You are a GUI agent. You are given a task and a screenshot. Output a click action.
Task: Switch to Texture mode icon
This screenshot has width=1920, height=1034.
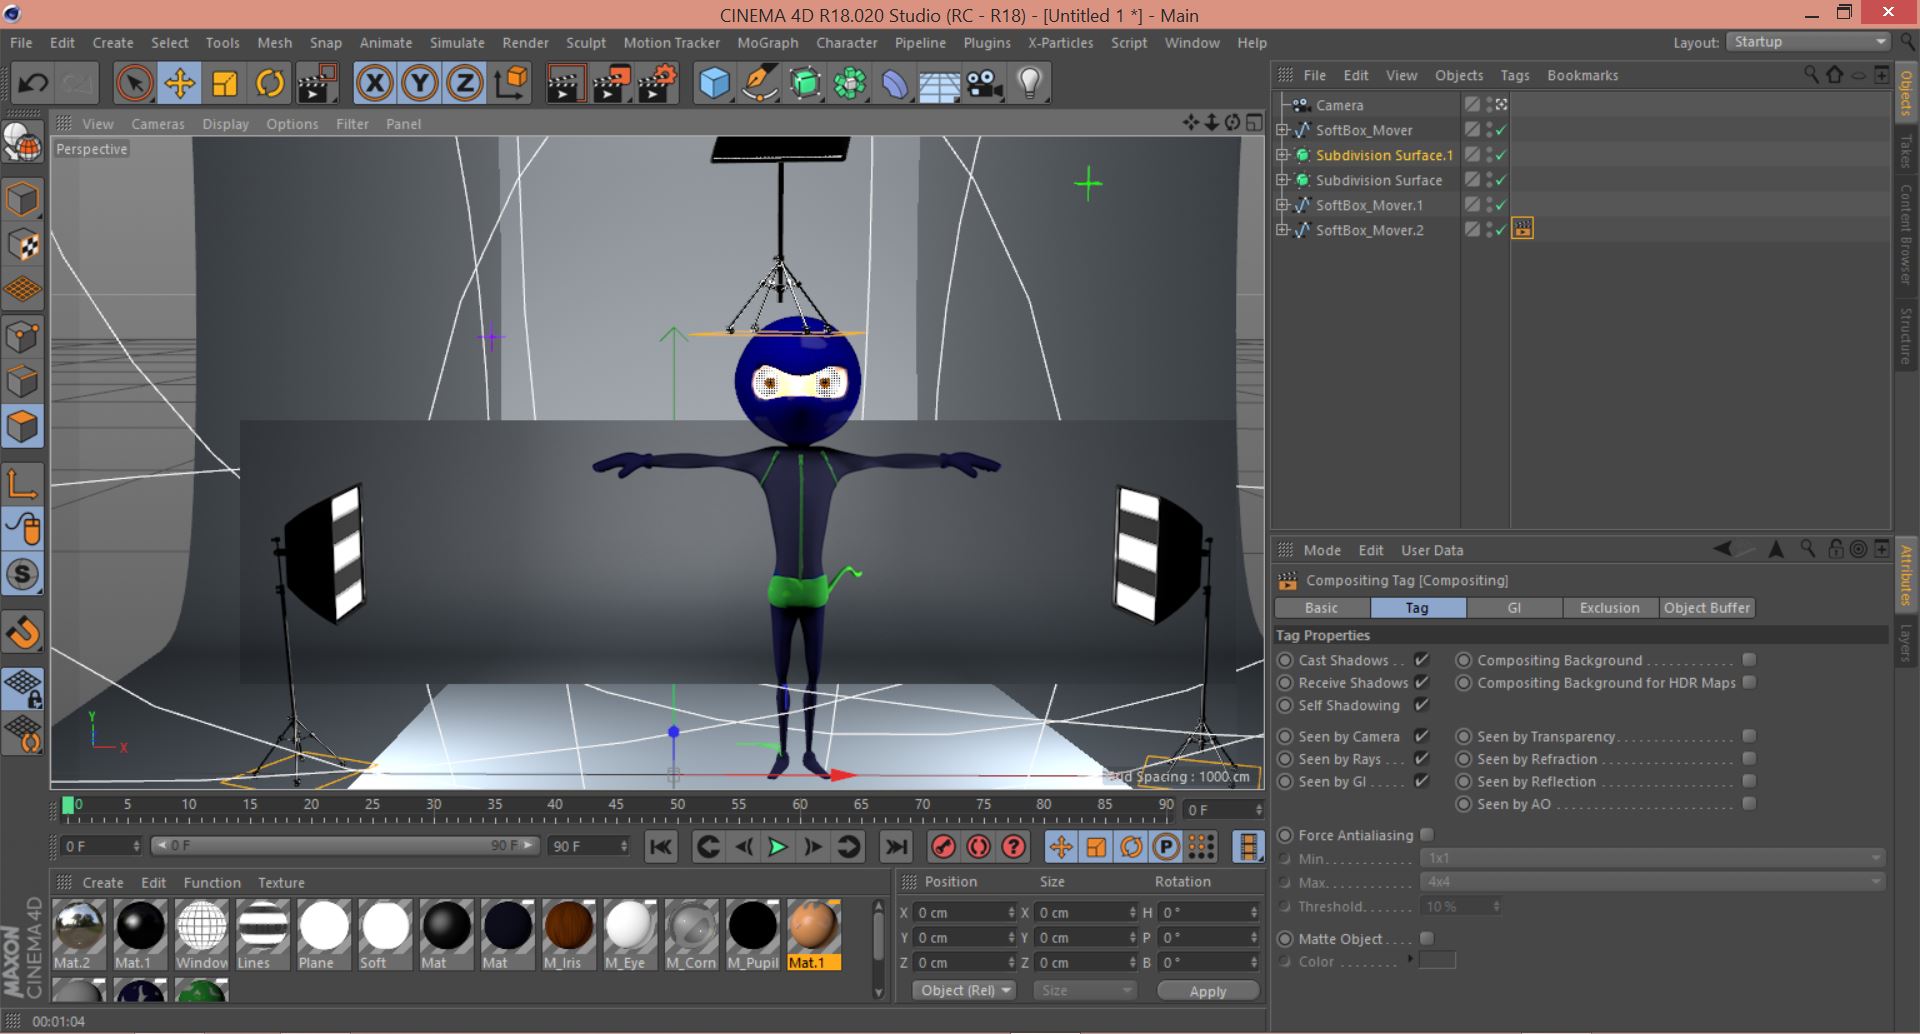[22, 245]
